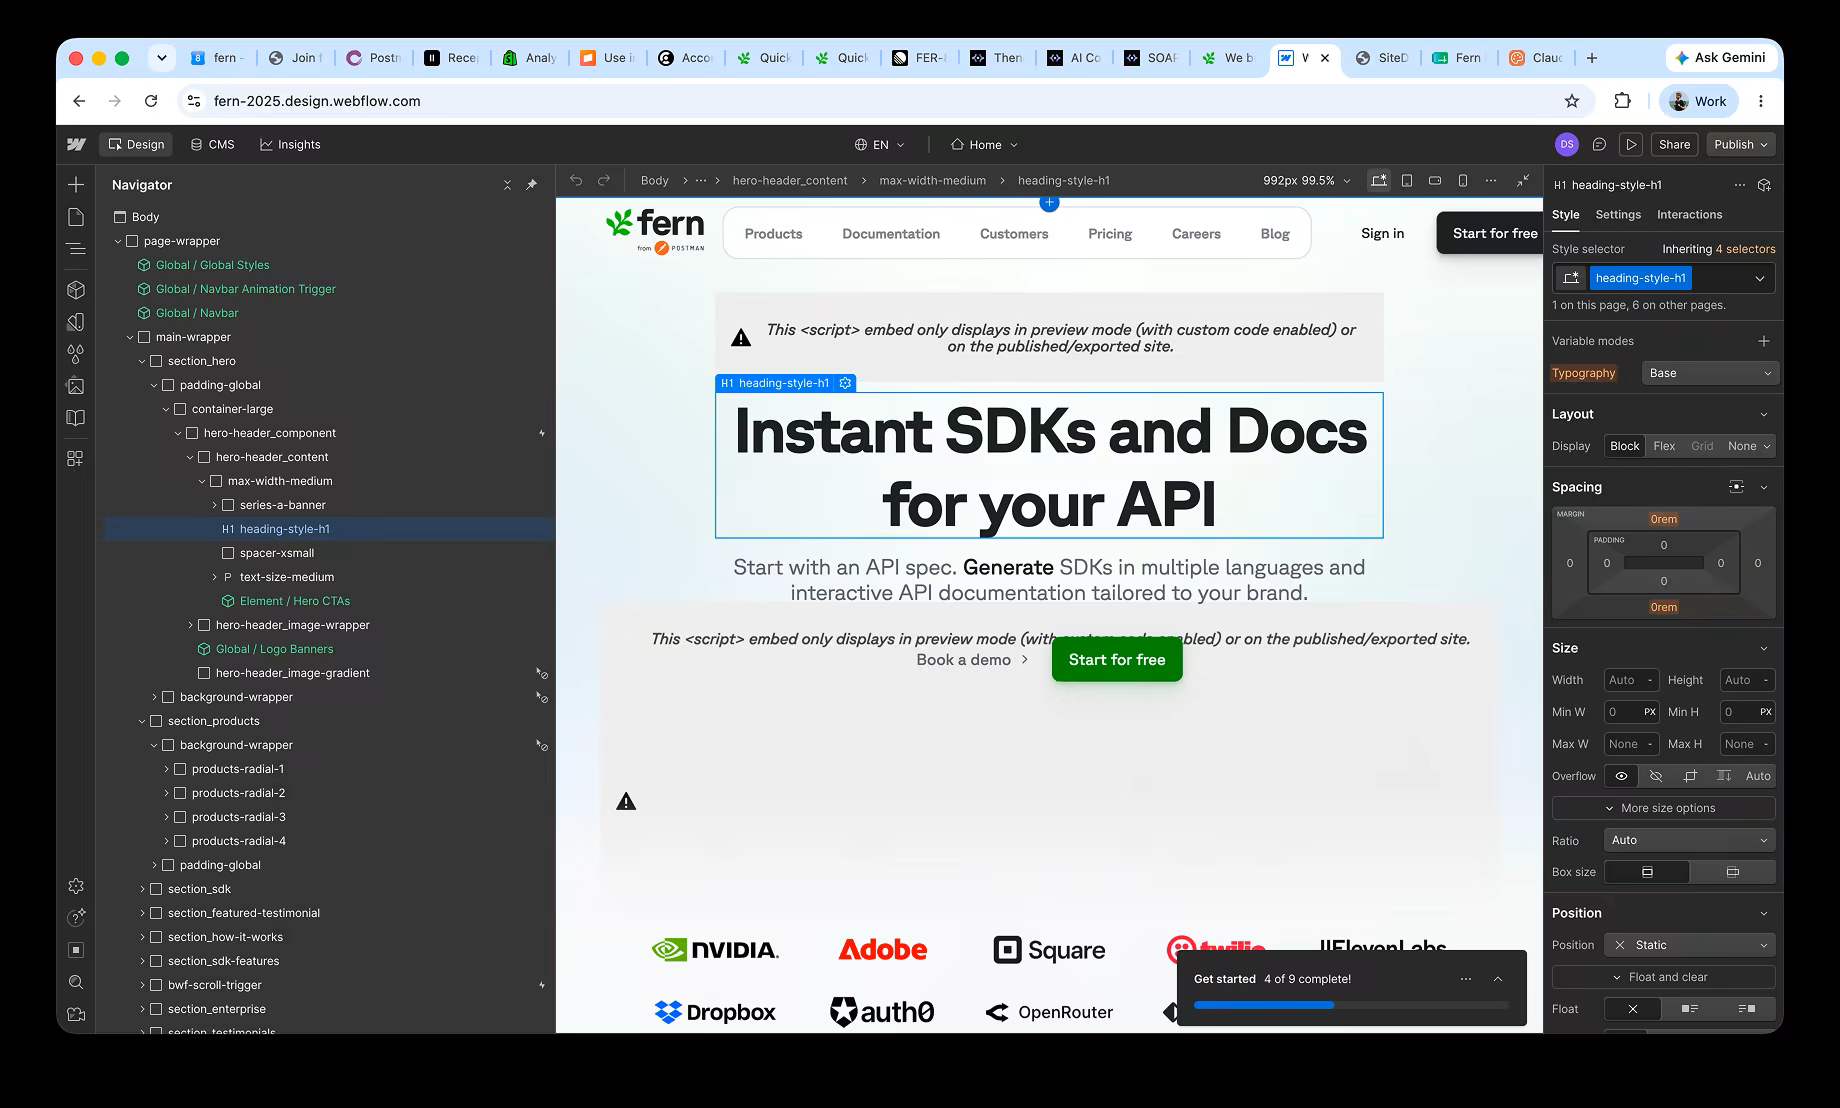This screenshot has width=1840, height=1108.
Task: Set overflow to Auto
Action: tap(1758, 776)
